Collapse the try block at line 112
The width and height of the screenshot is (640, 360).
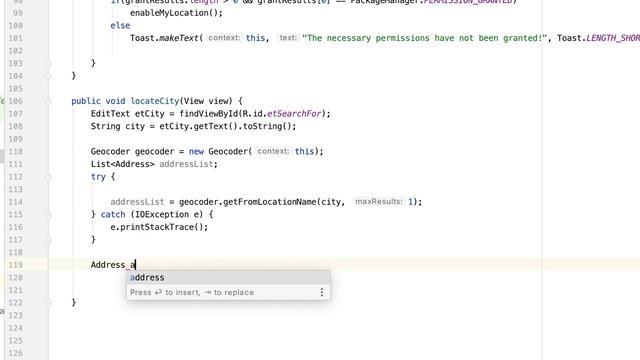coord(48,177)
